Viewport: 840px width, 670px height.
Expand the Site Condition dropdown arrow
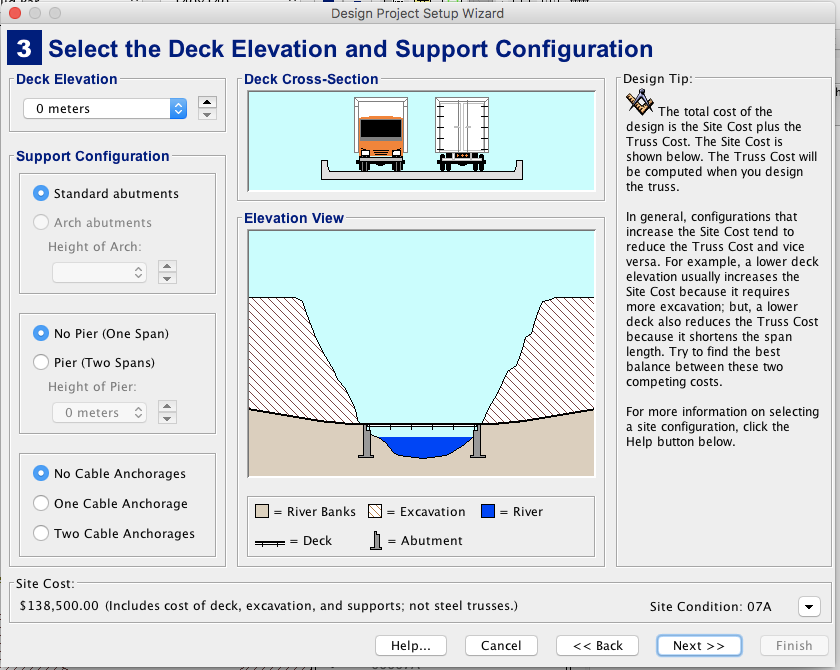click(809, 607)
